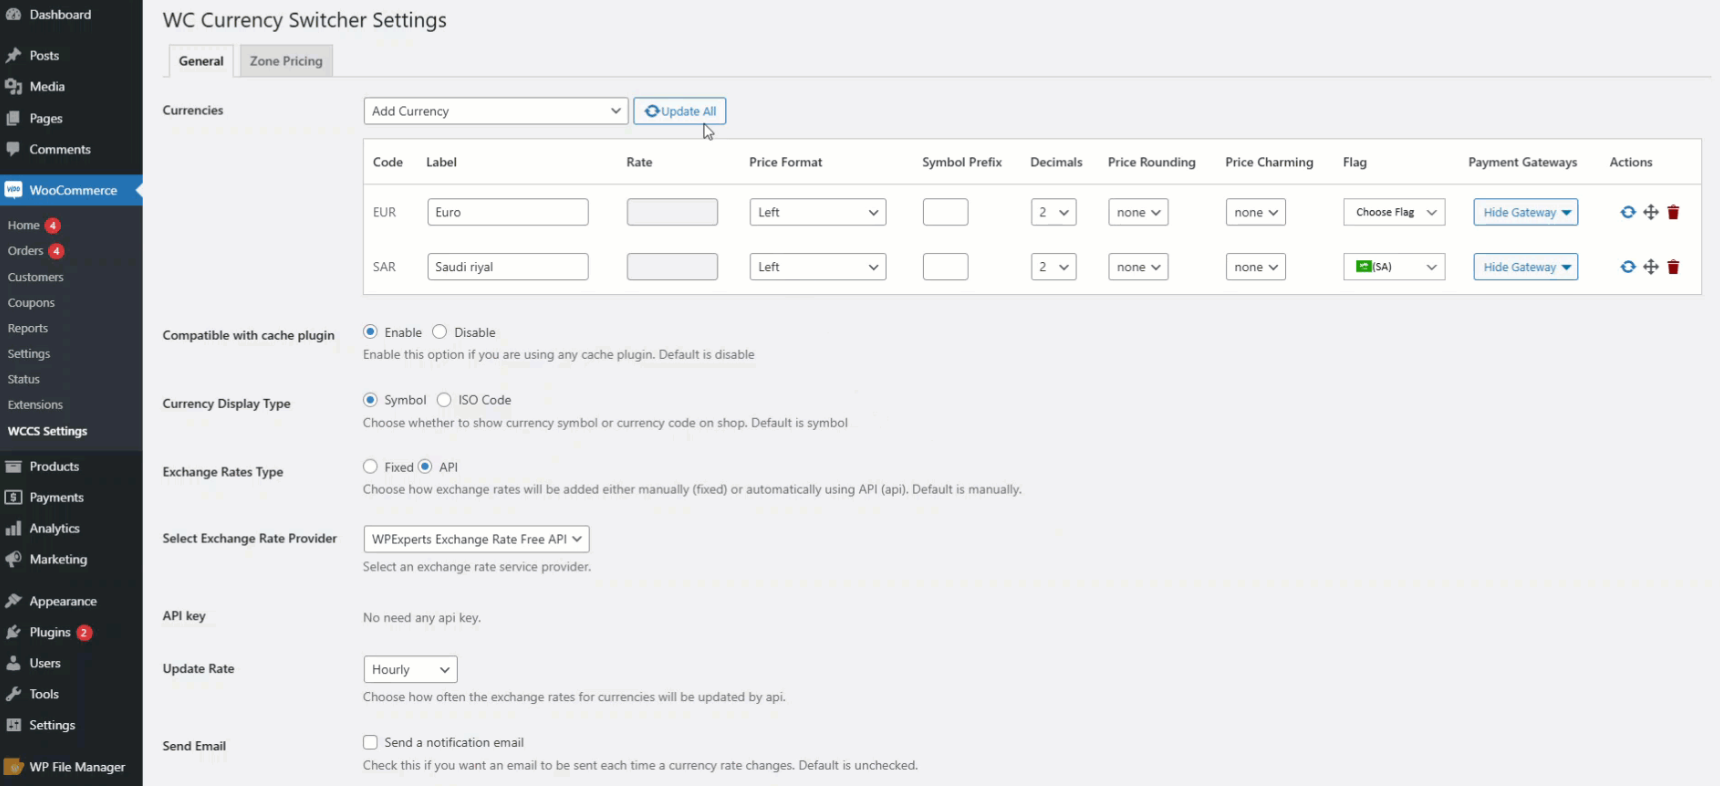
Task: Click the Saudi riyal label input field
Action: point(508,267)
